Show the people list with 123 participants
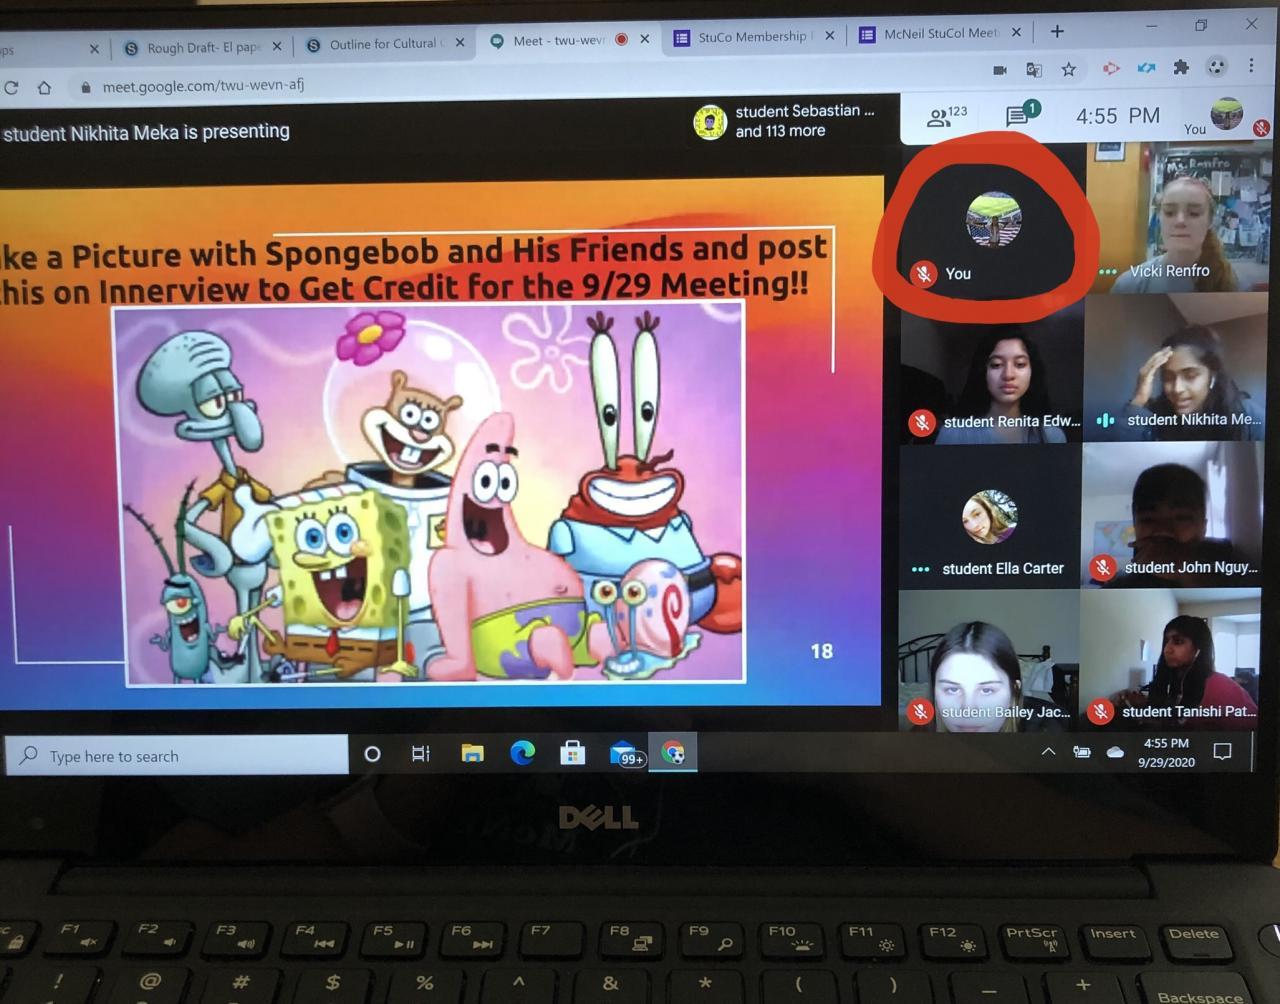The width and height of the screenshot is (1280, 1004). [946, 116]
